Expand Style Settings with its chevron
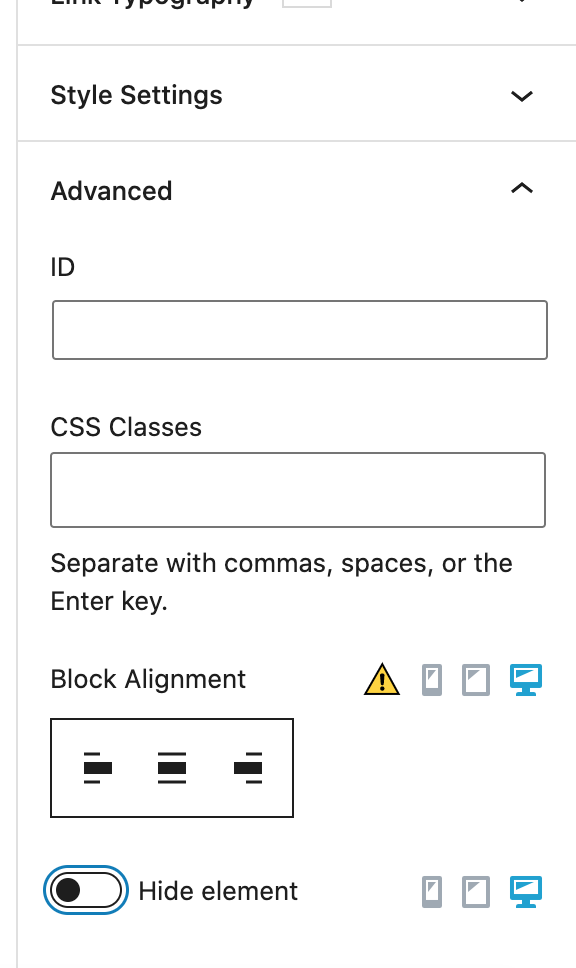 point(522,96)
